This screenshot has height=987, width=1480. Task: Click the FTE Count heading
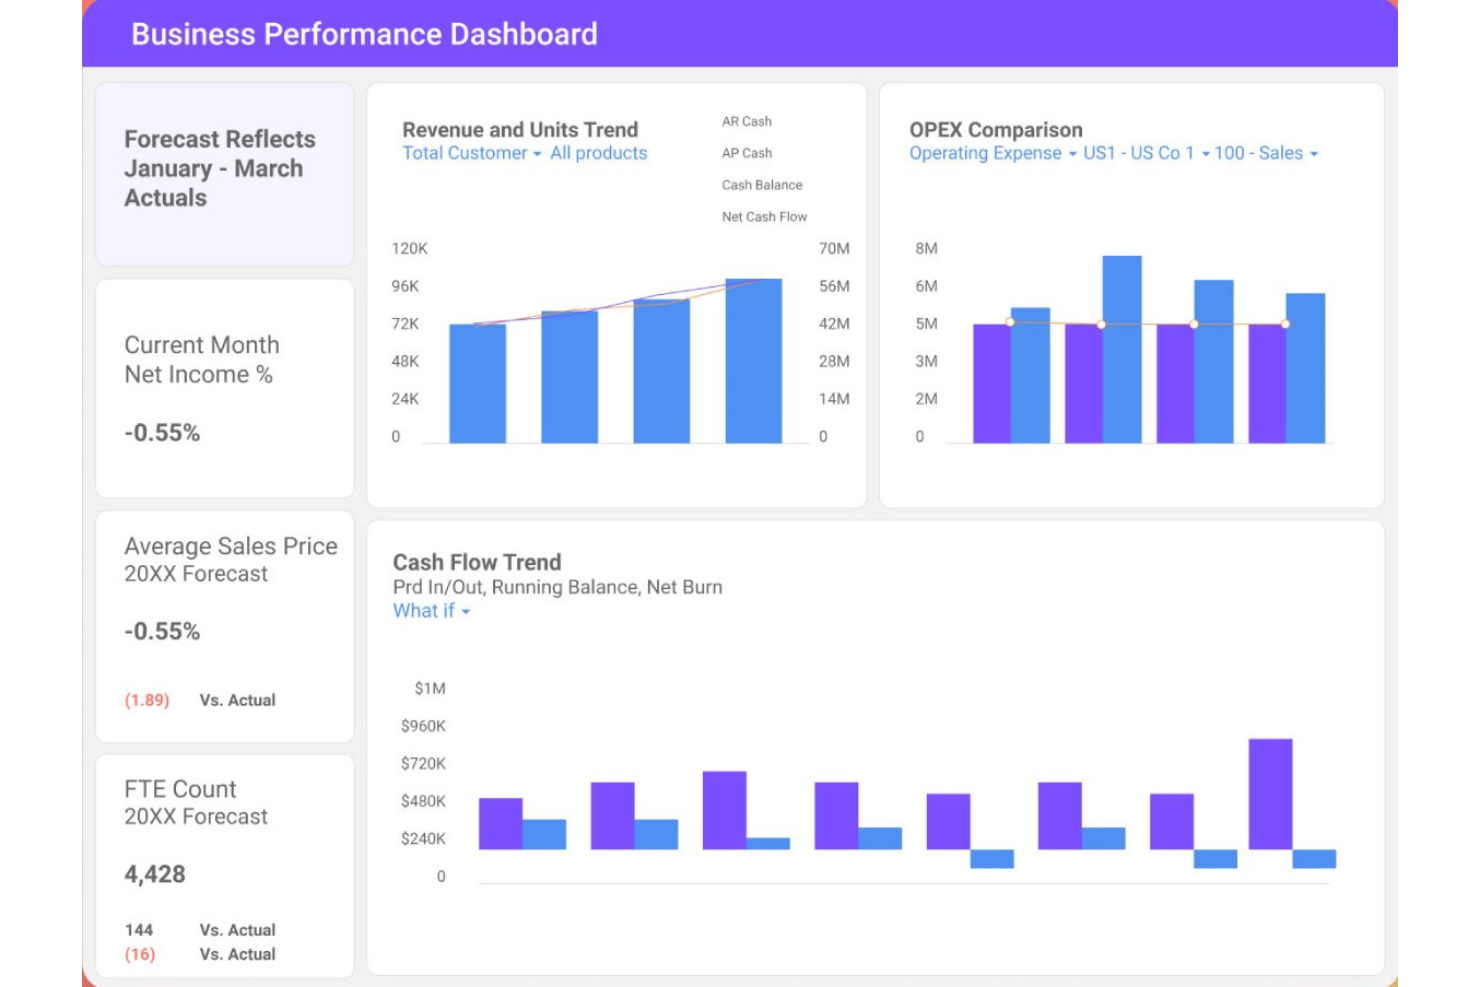point(180,789)
